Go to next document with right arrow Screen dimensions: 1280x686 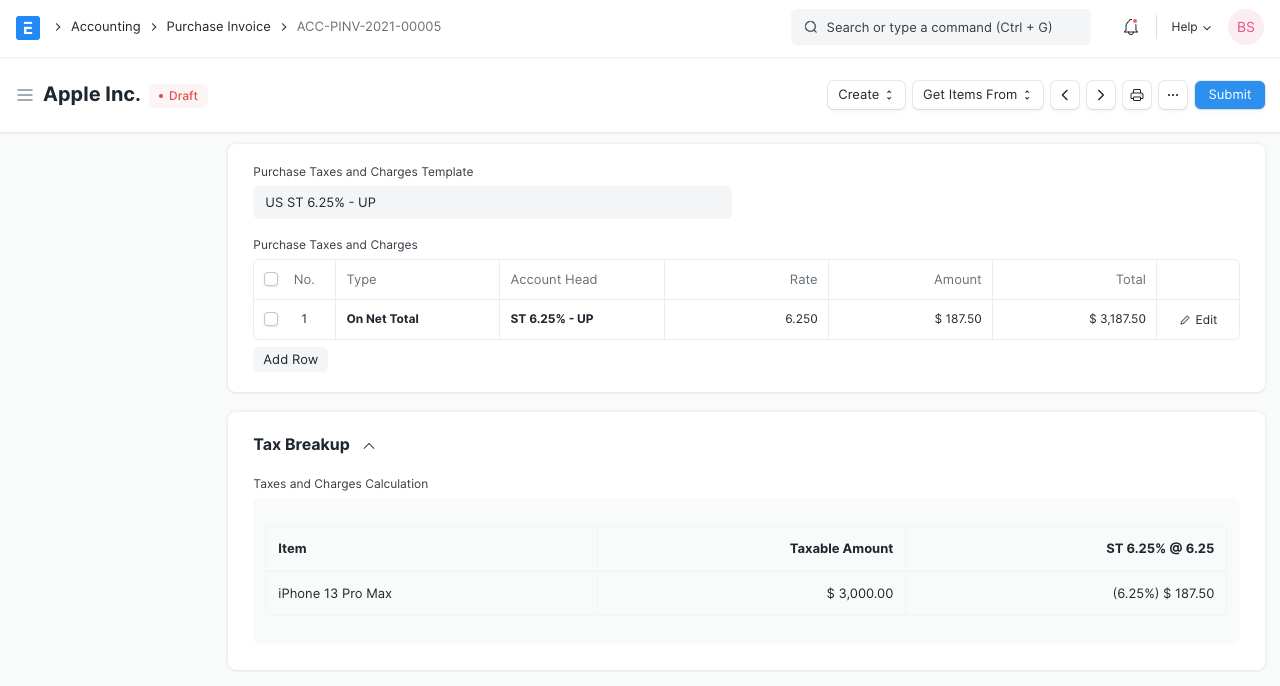[x=1100, y=94]
